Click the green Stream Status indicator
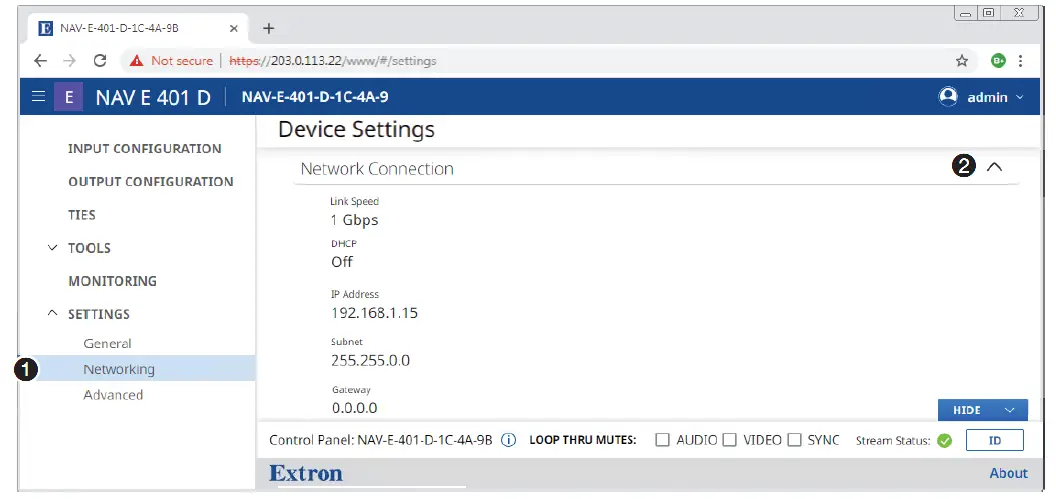1056x499 pixels. (x=944, y=440)
